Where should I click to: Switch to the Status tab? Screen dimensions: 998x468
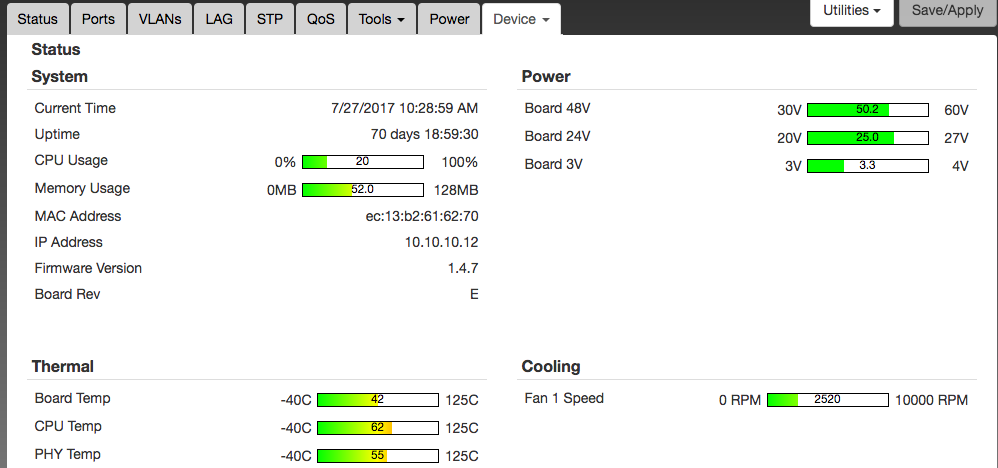point(38,19)
